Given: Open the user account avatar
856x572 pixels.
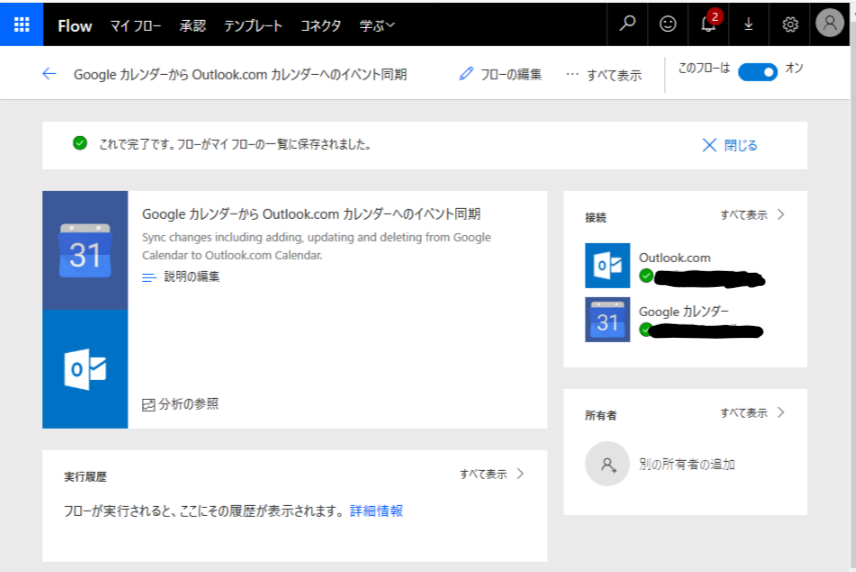Looking at the screenshot, I should (829, 23).
